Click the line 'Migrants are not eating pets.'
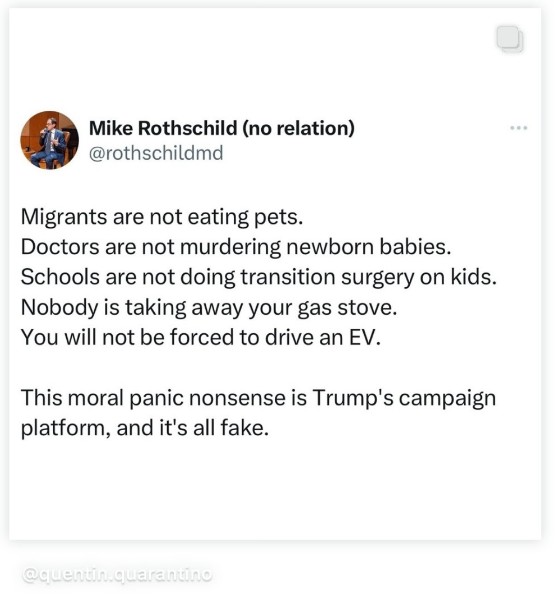555x598 pixels. coord(162,217)
